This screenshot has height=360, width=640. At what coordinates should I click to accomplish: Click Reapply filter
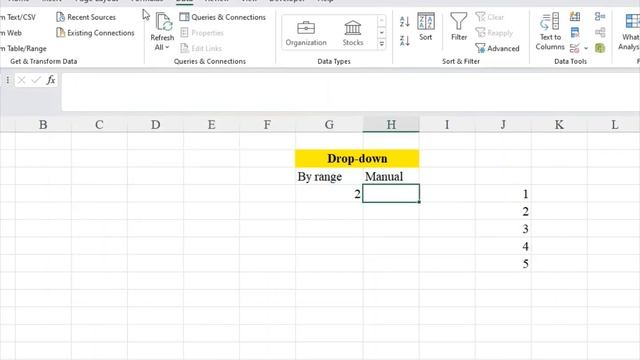[494, 33]
